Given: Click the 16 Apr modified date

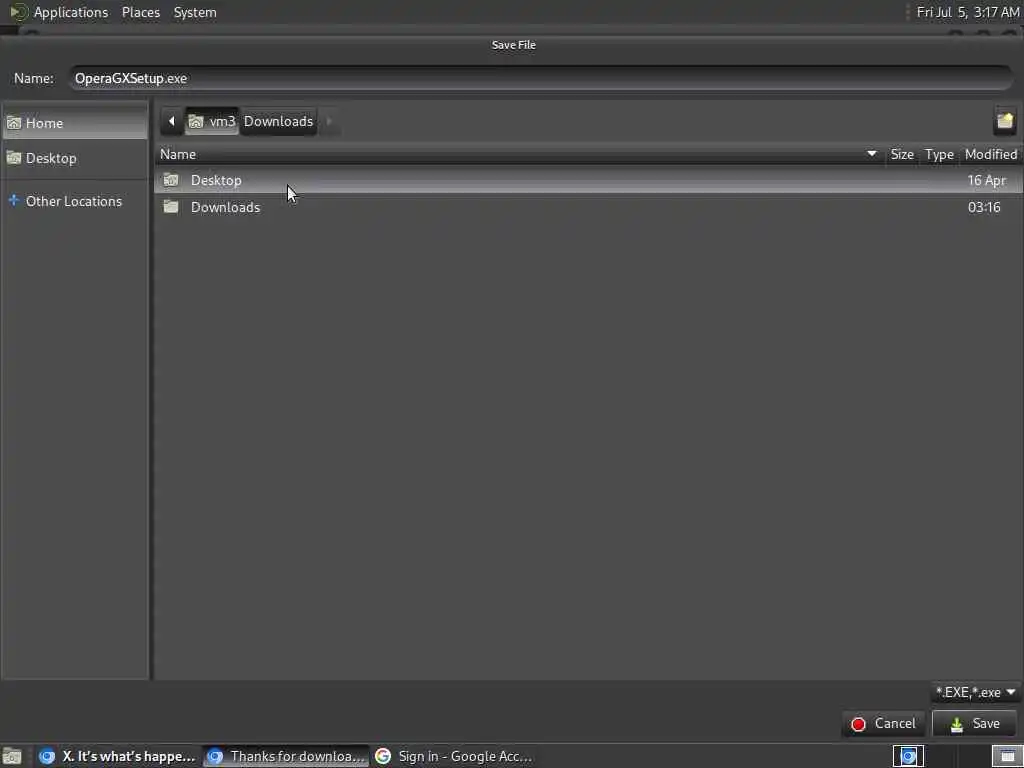Looking at the screenshot, I should pyautogui.click(x=987, y=180).
